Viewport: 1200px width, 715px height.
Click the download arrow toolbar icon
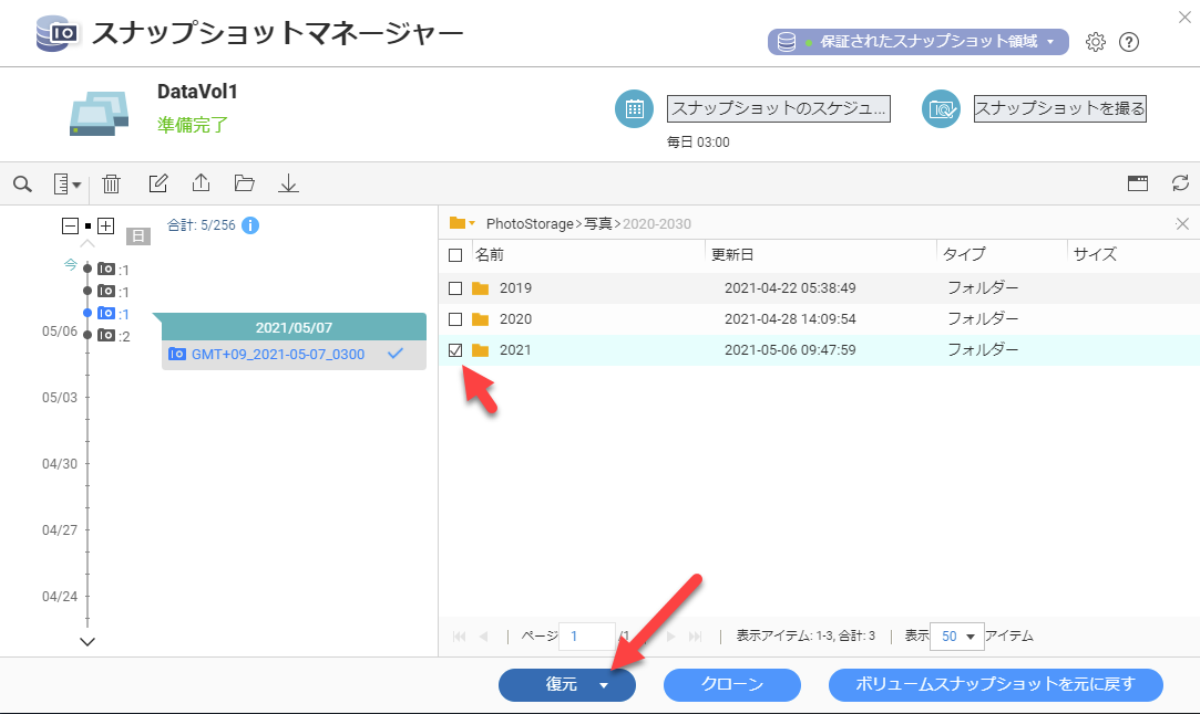(x=288, y=184)
